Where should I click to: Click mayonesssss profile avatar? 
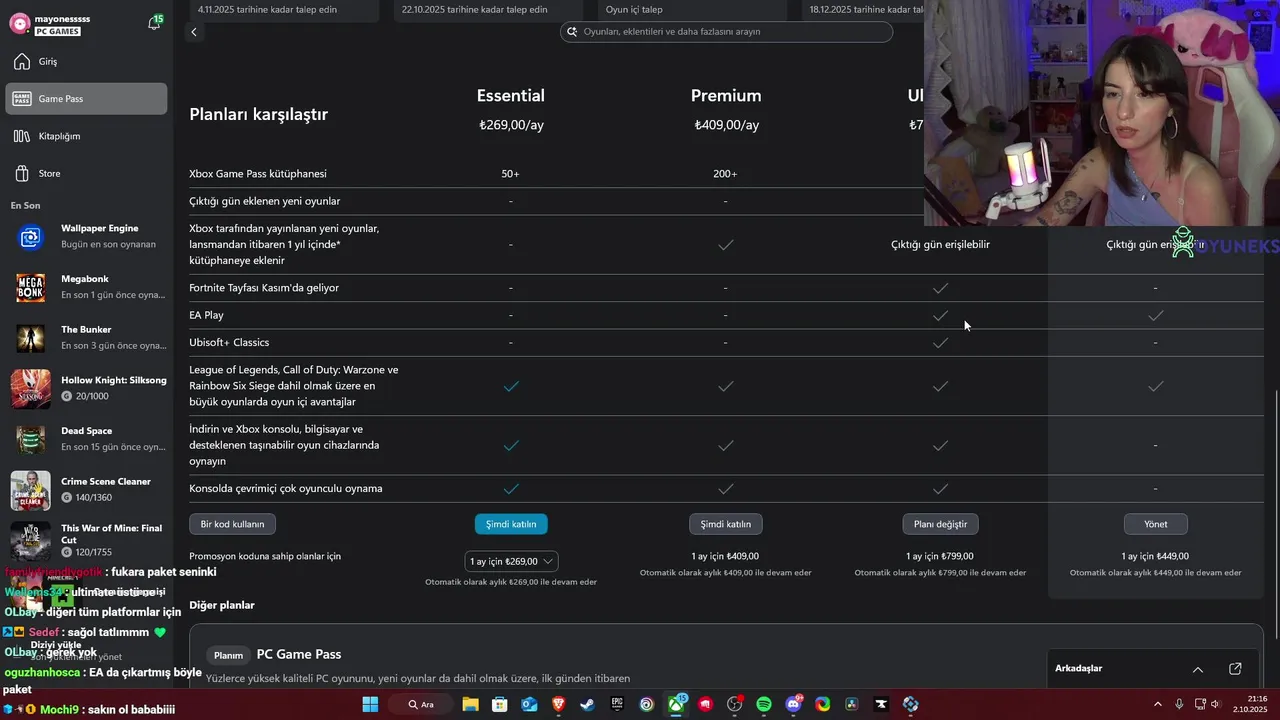[x=19, y=23]
